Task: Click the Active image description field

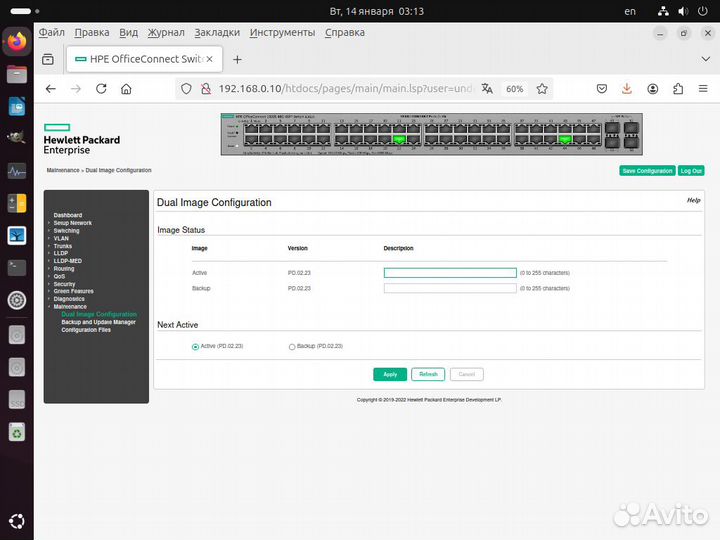Action: (450, 273)
